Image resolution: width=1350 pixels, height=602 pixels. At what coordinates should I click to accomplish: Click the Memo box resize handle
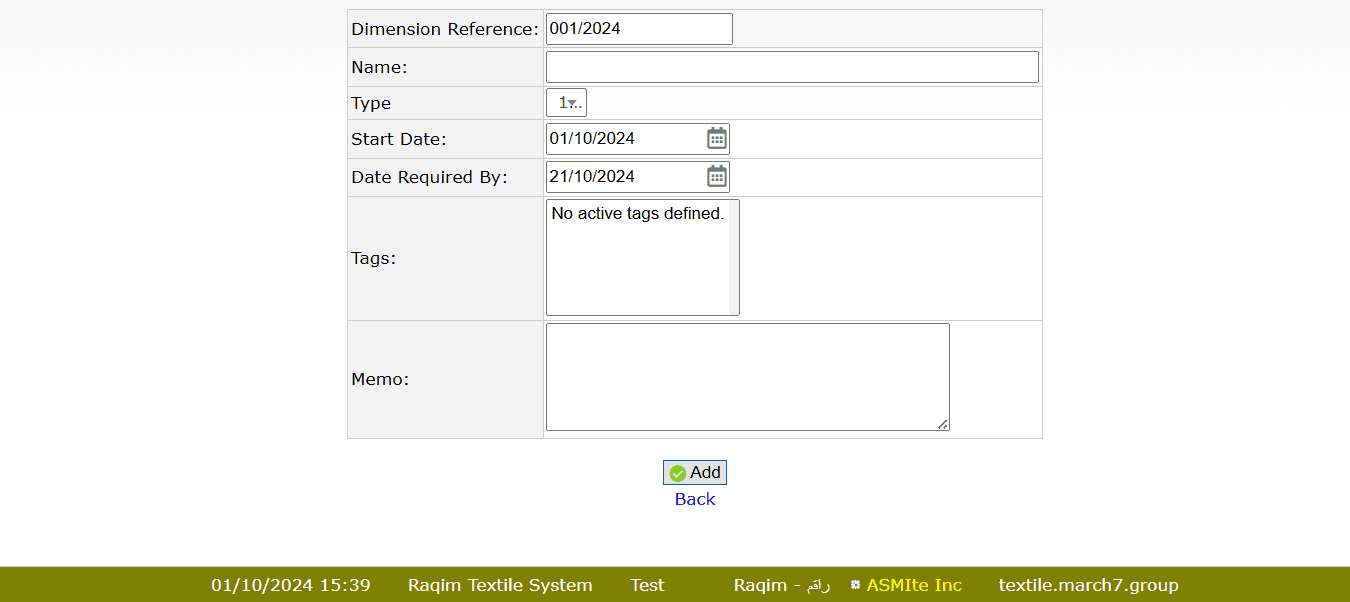pos(943,425)
